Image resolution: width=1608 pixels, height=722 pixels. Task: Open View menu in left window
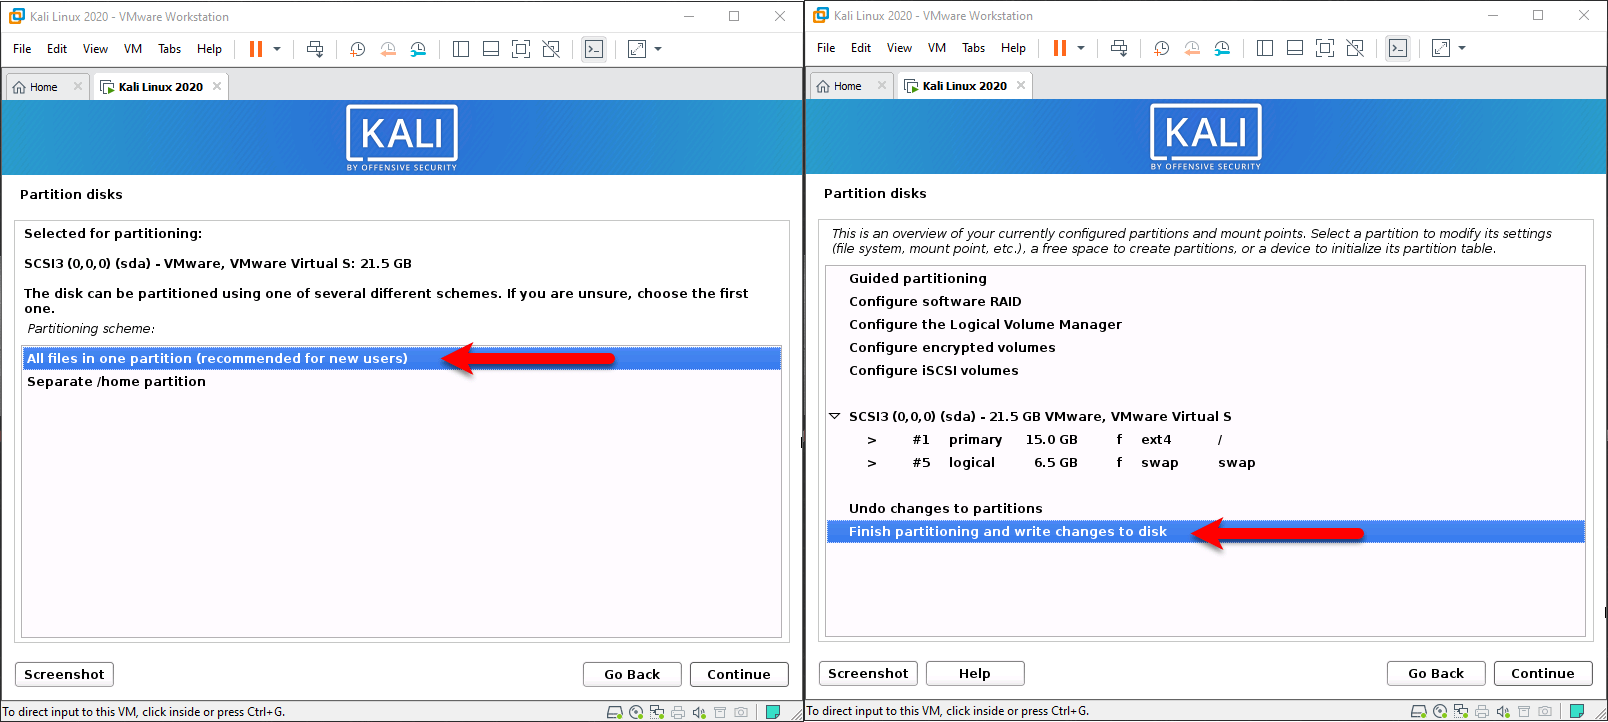95,49
